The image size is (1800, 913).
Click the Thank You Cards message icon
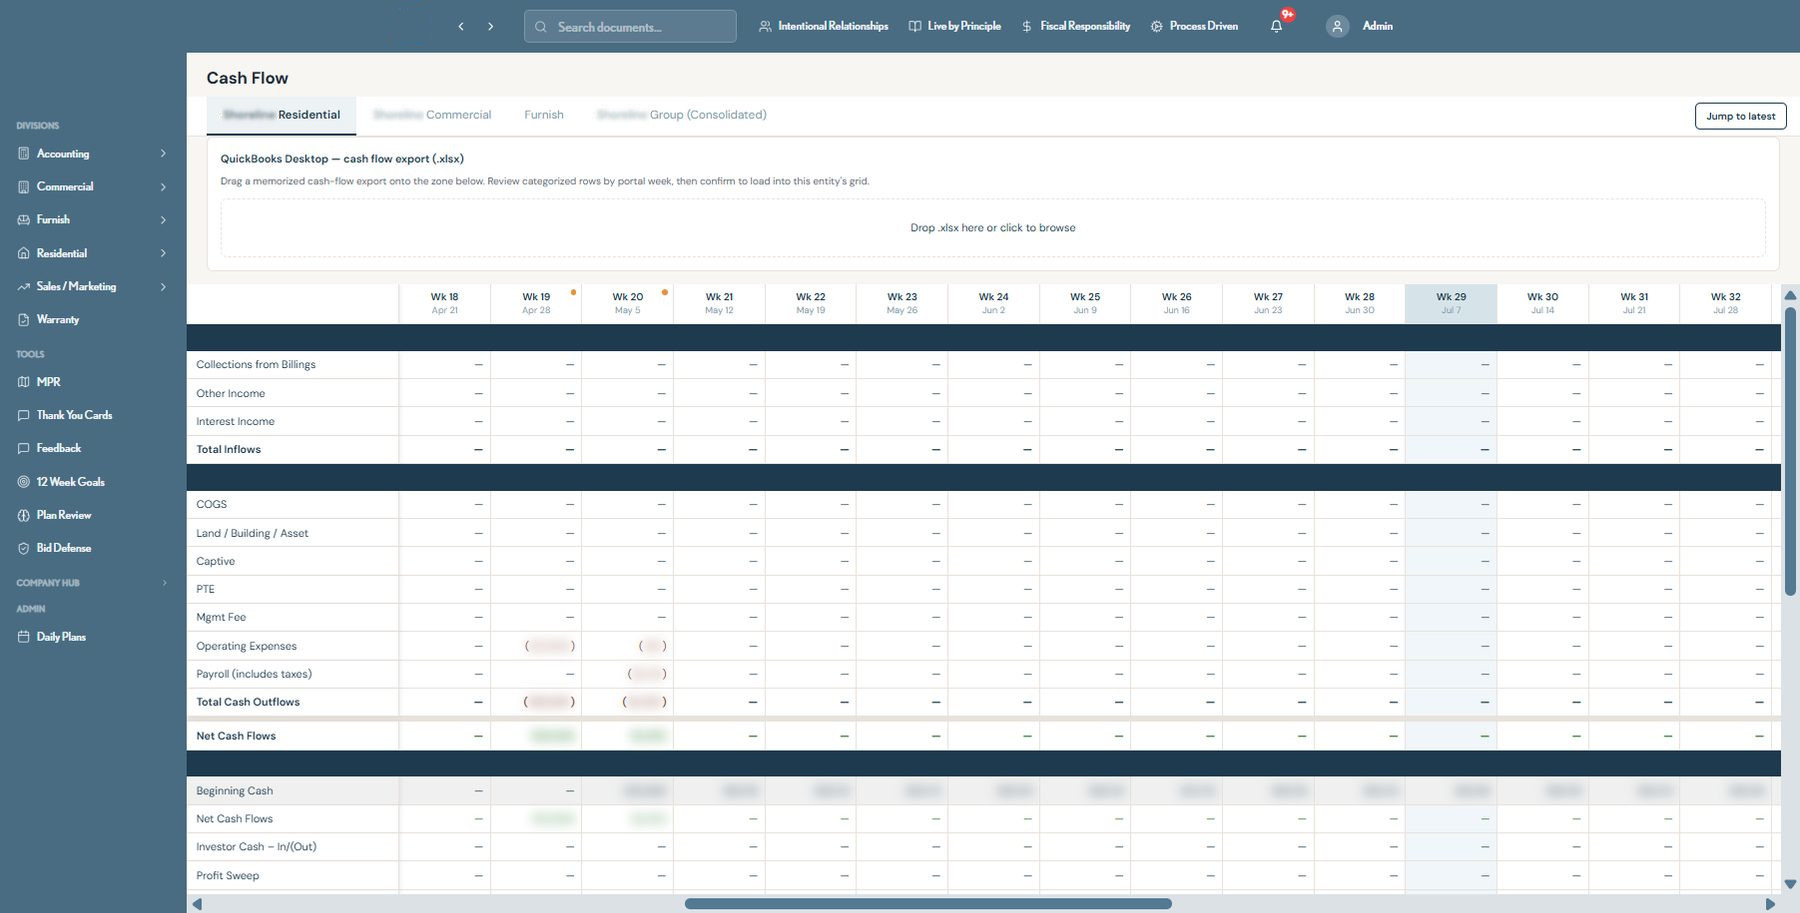click(x=24, y=415)
